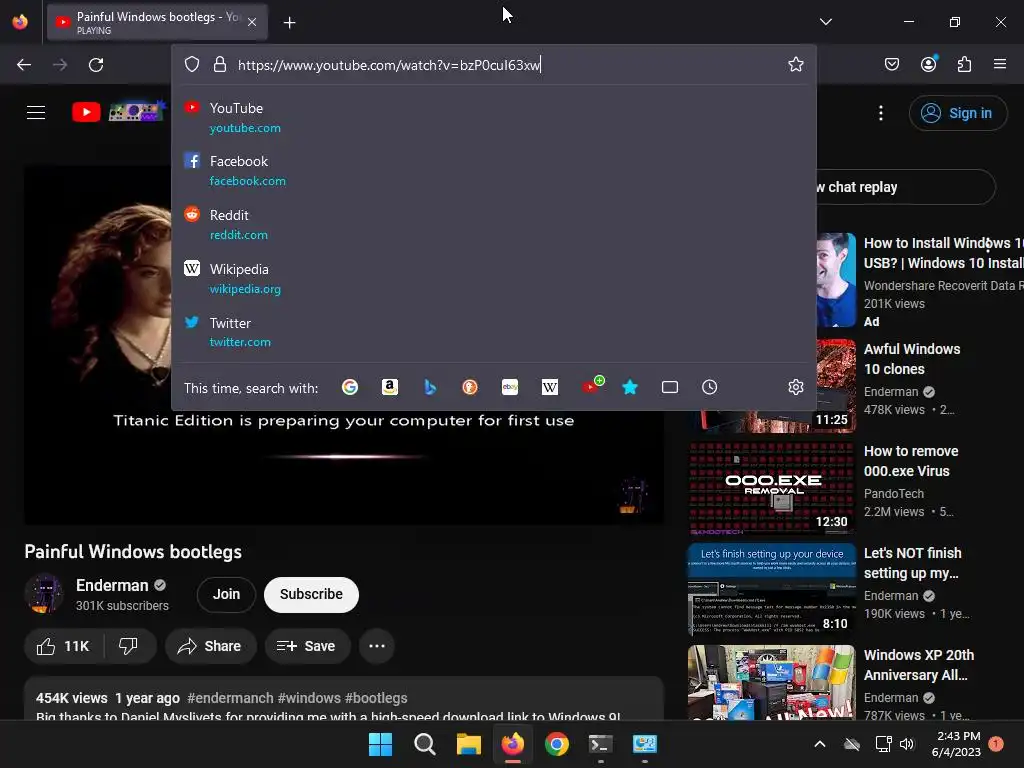Open YouTube settings three-dot menu
The image size is (1024, 768).
(880, 113)
